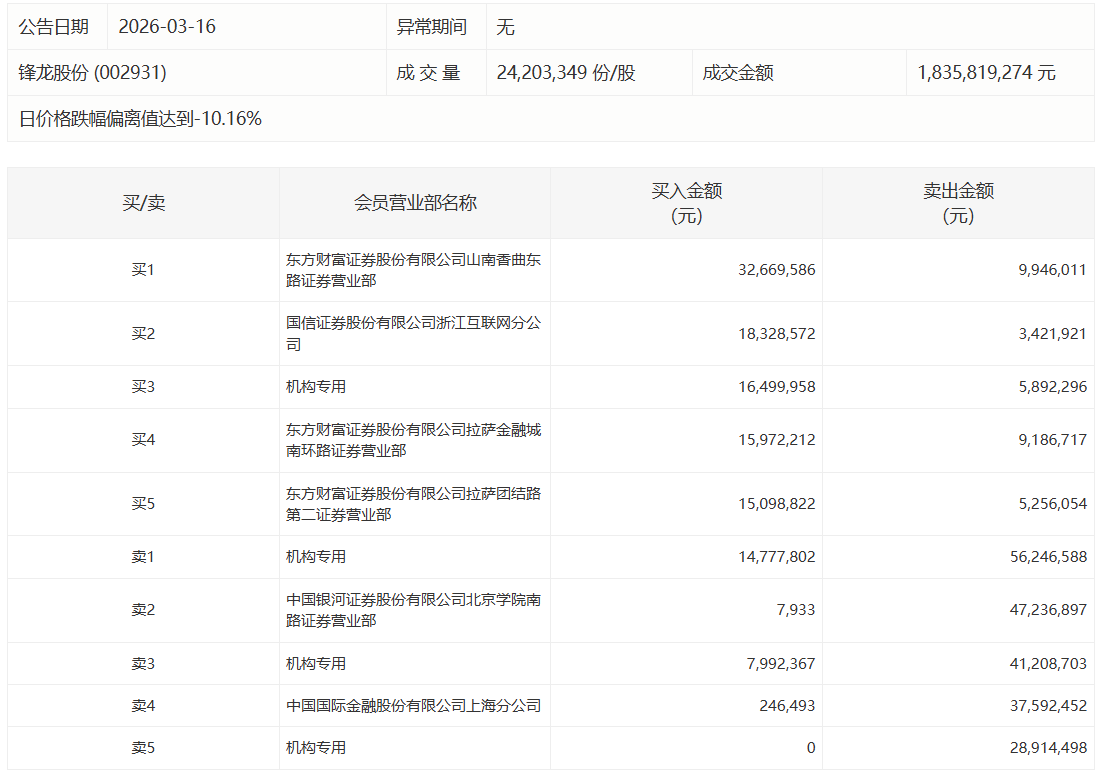Click the 日价格跌幅偏离值达到-10.16% notice row
1110x775 pixels.
(141, 119)
